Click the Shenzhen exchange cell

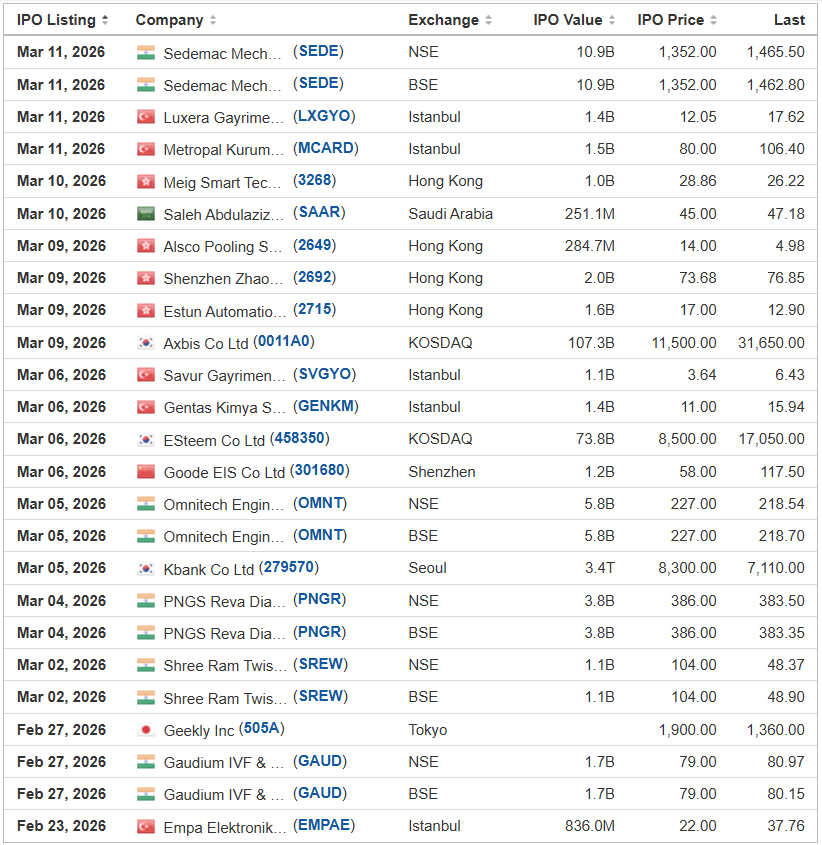point(442,472)
